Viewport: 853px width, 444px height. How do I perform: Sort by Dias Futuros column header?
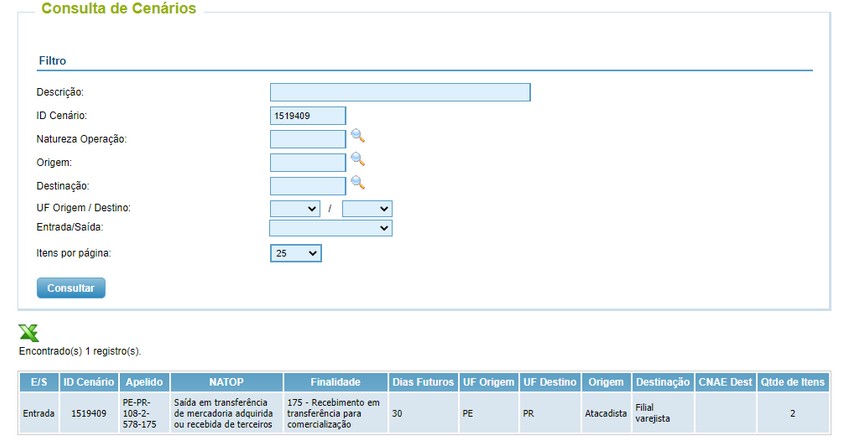click(x=423, y=382)
